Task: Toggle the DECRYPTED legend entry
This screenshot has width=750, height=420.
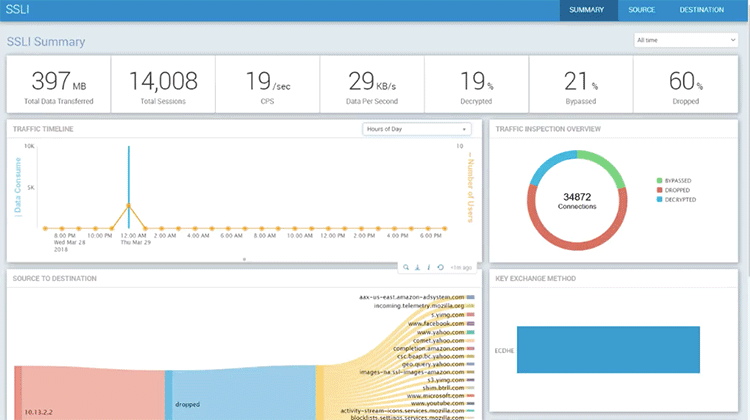Action: [676, 200]
